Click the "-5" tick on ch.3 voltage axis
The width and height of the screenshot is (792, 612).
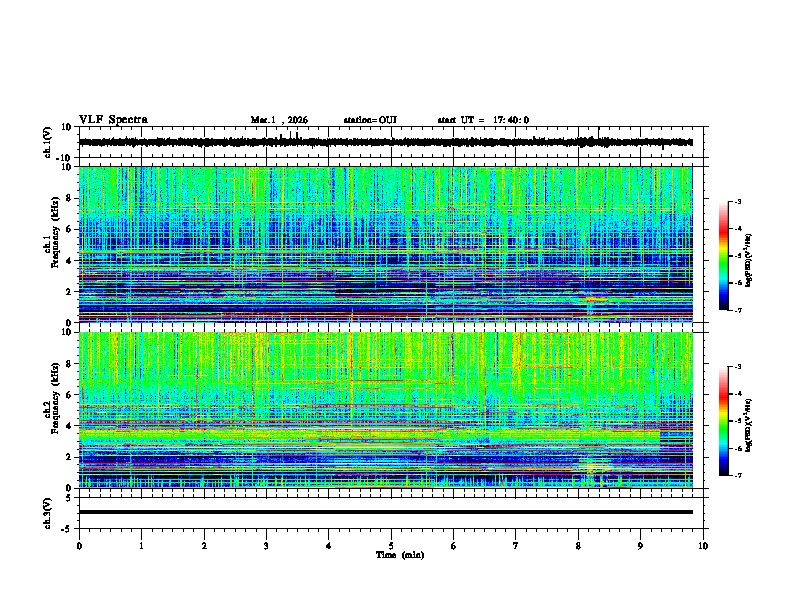click(68, 529)
